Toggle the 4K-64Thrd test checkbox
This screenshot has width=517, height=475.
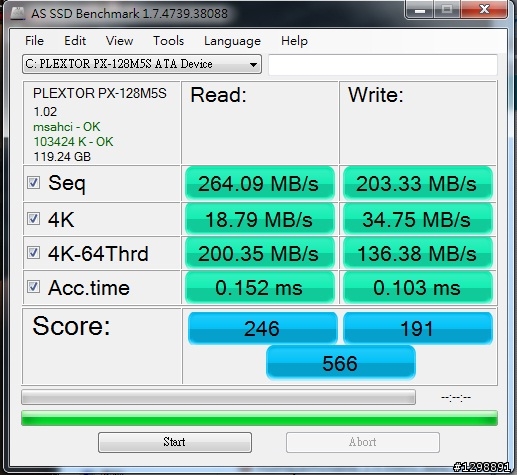[33, 253]
